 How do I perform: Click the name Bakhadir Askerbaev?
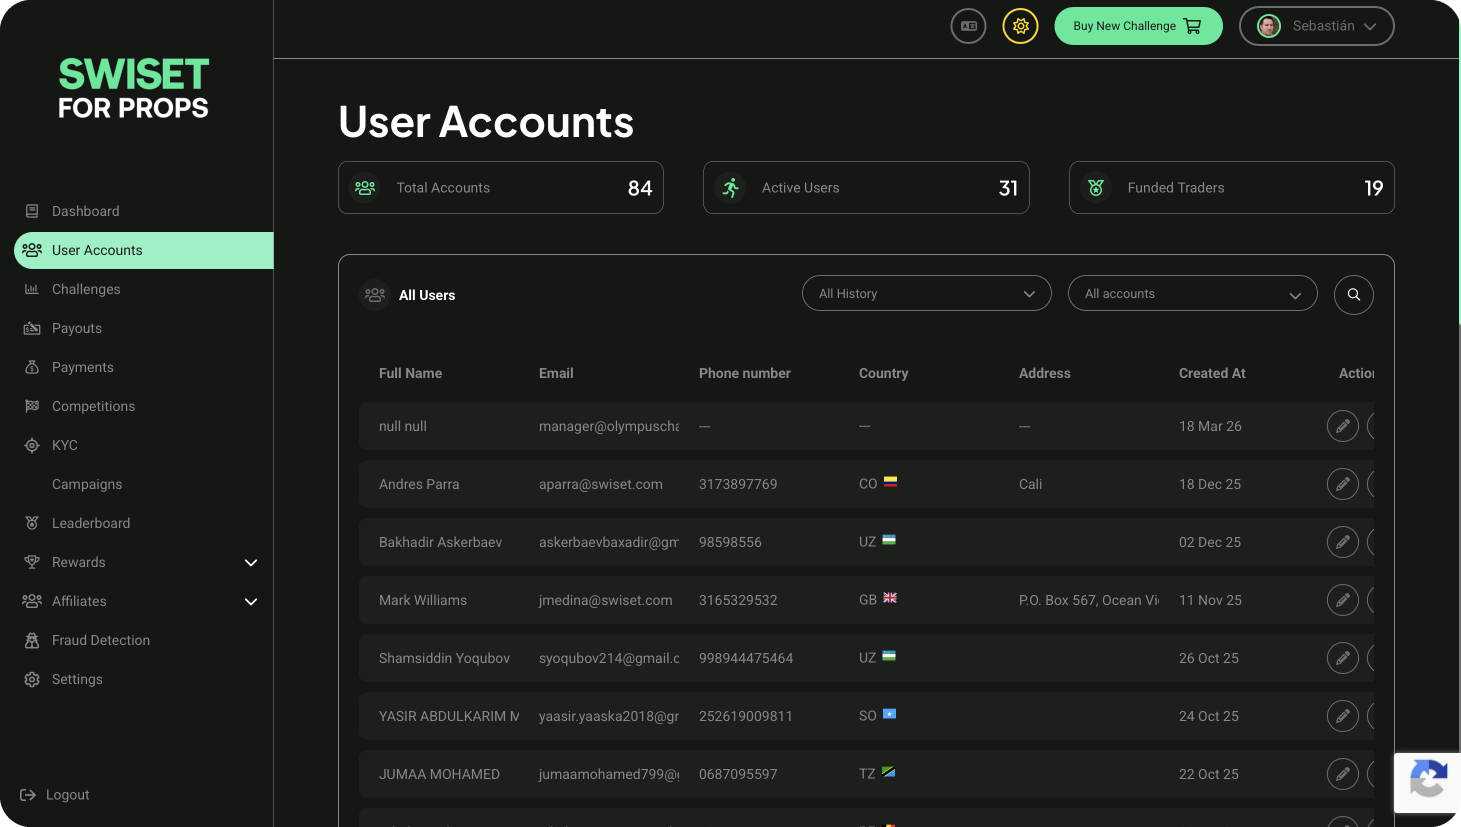pyautogui.click(x=441, y=542)
